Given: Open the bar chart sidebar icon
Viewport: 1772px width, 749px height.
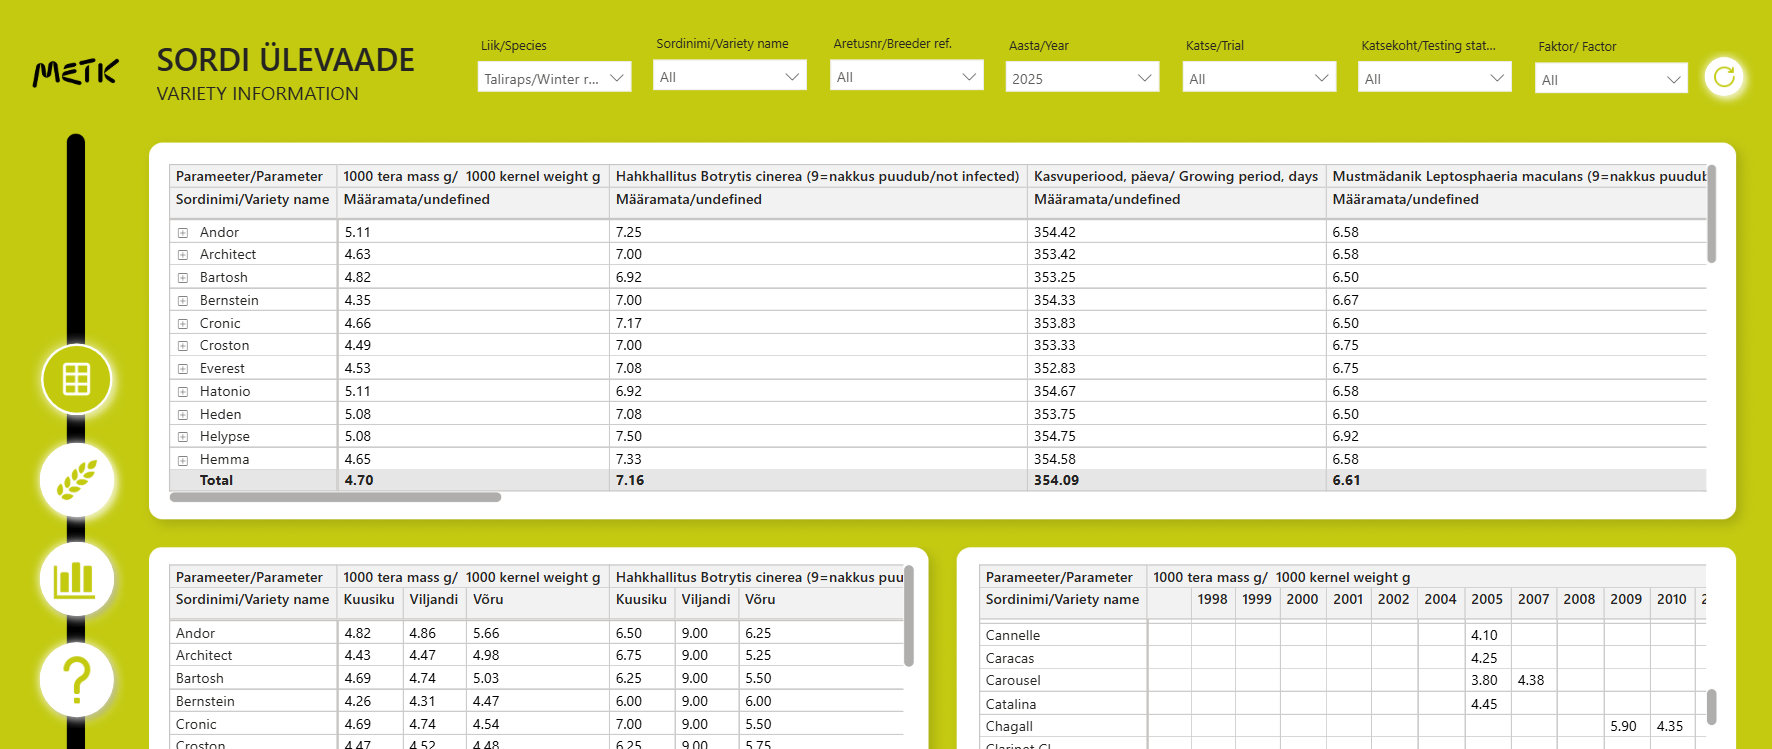Looking at the screenshot, I should click(77, 579).
